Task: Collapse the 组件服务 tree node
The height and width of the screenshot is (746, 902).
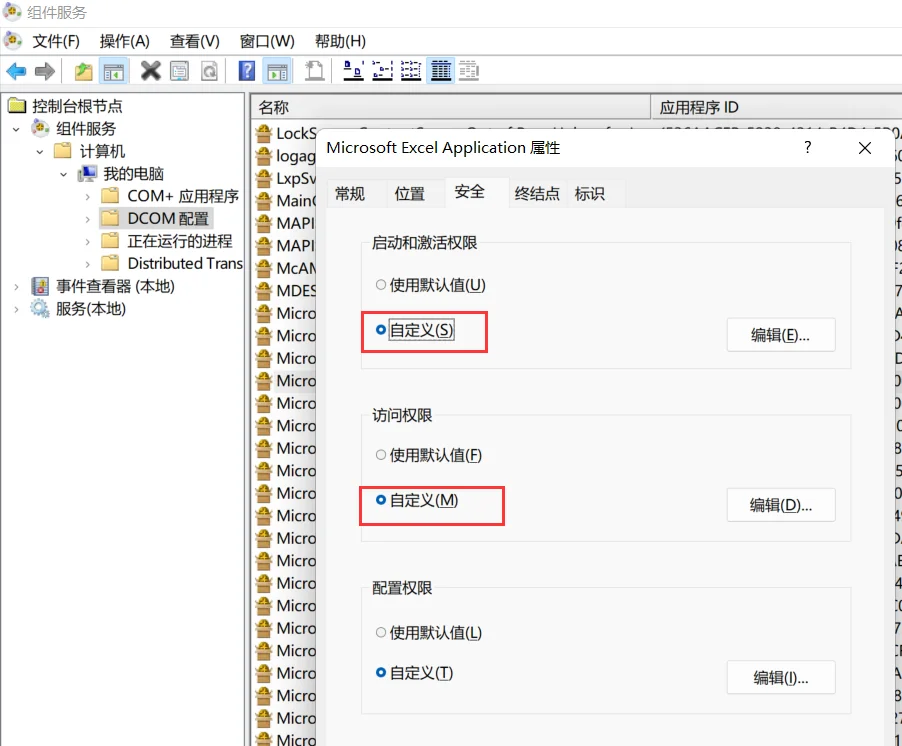Action: 17,129
